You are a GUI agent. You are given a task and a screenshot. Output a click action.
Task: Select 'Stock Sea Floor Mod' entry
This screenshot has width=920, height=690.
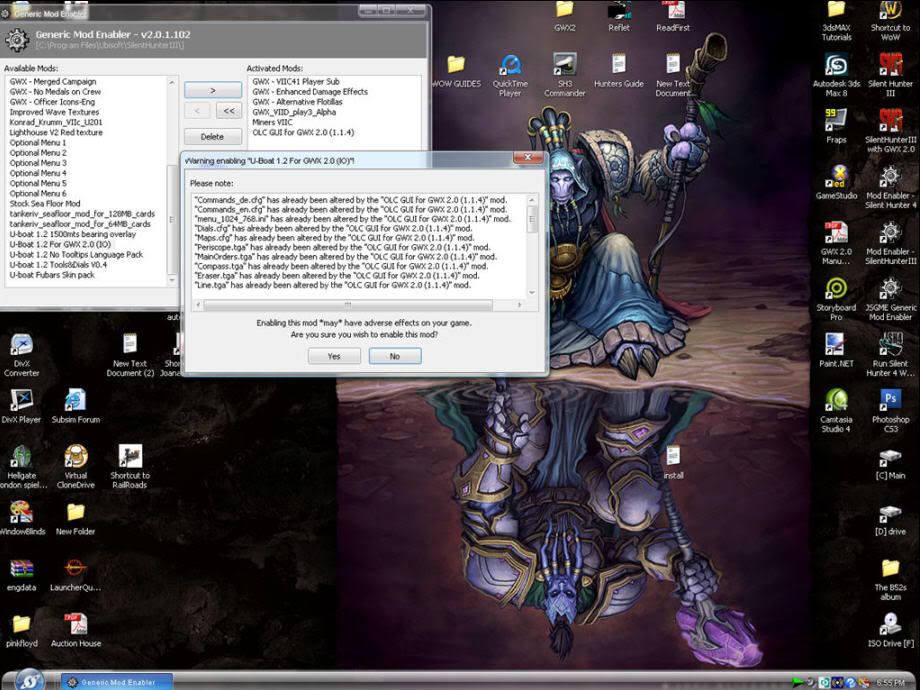pyautogui.click(x=45, y=204)
